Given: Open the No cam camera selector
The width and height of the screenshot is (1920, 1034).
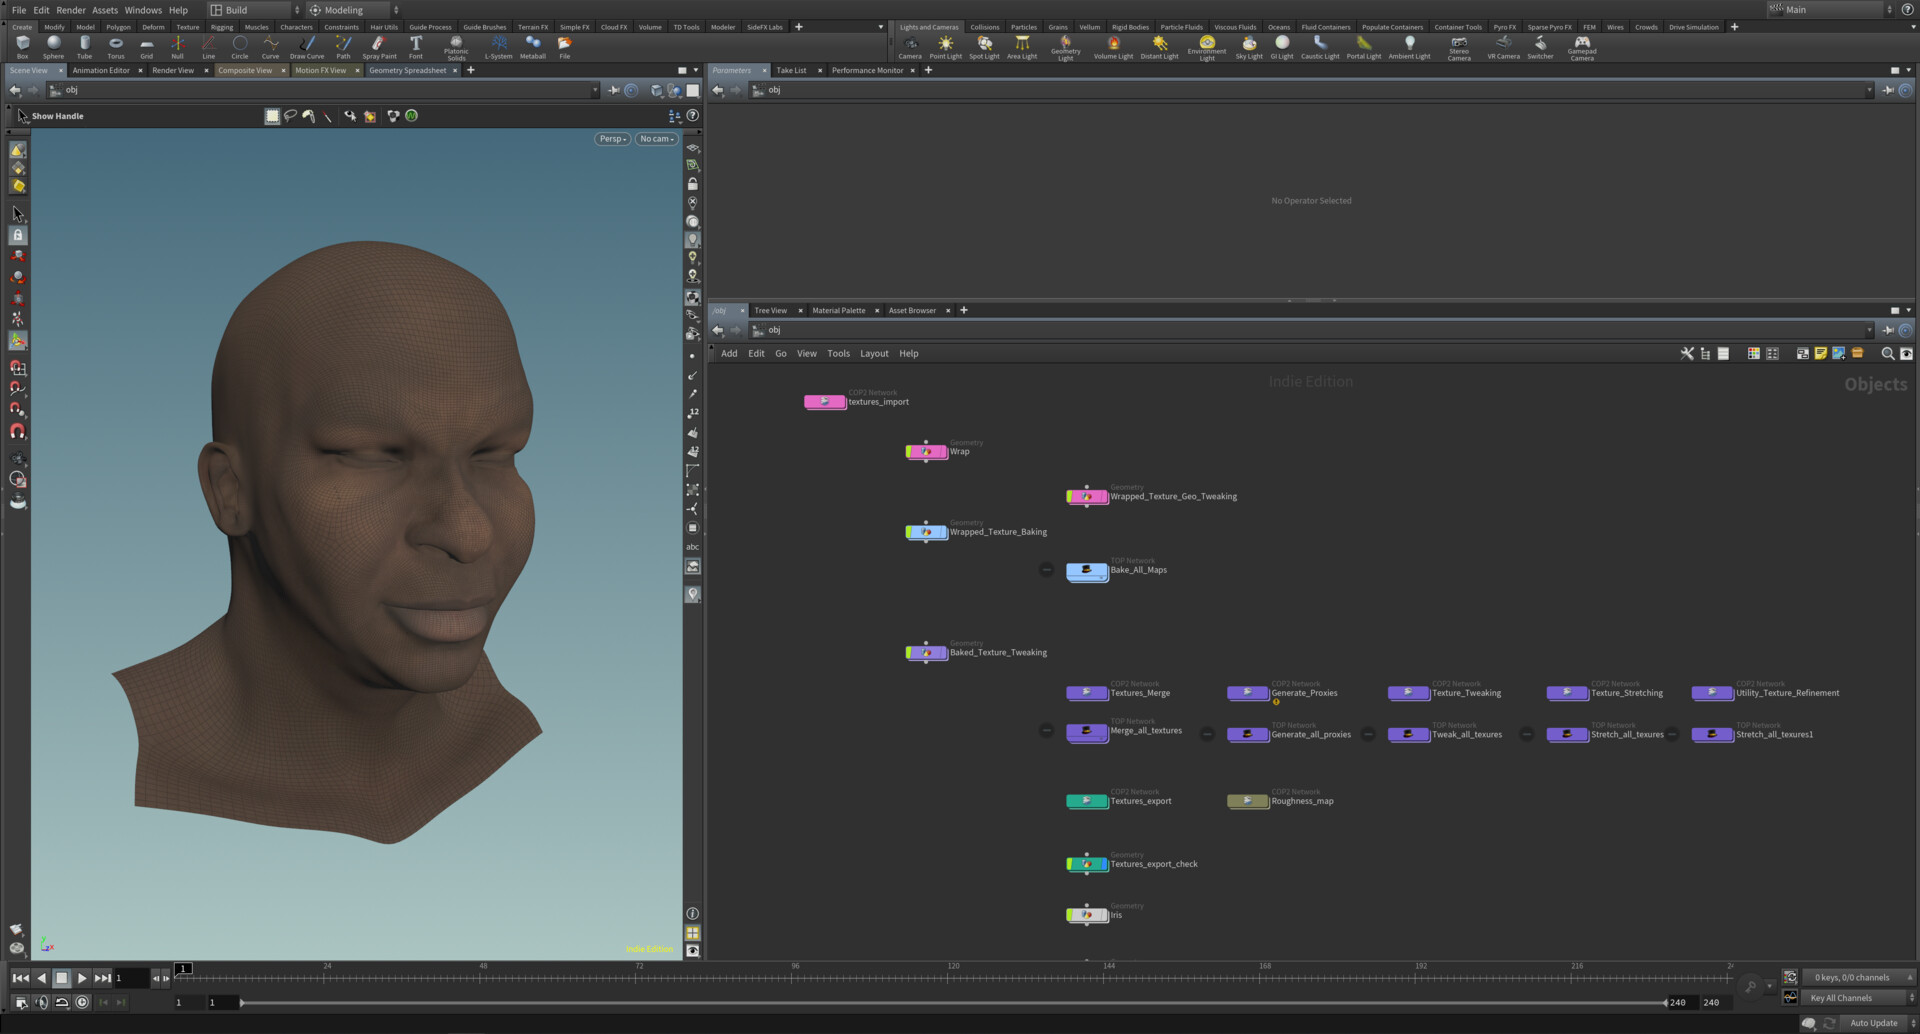Looking at the screenshot, I should click(656, 139).
